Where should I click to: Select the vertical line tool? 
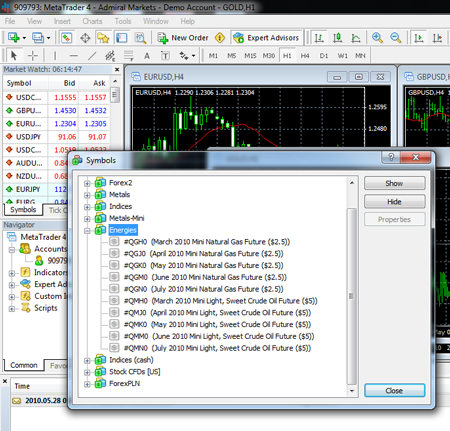pos(55,55)
